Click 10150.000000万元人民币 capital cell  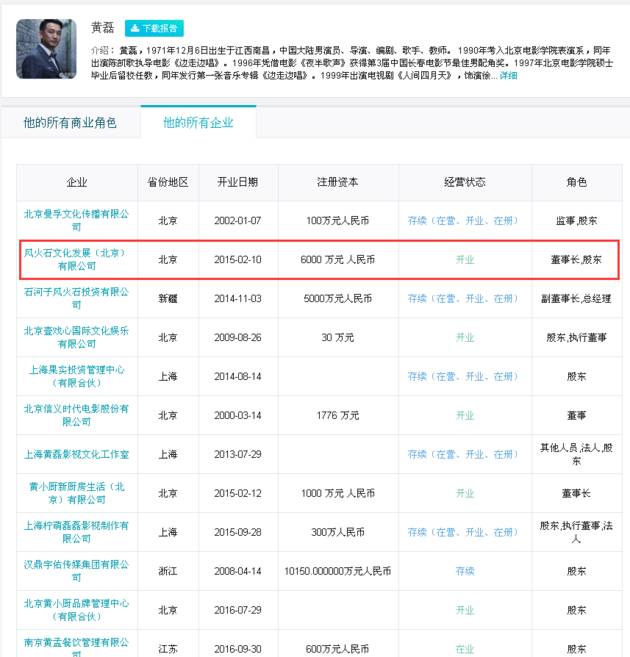tap(338, 571)
